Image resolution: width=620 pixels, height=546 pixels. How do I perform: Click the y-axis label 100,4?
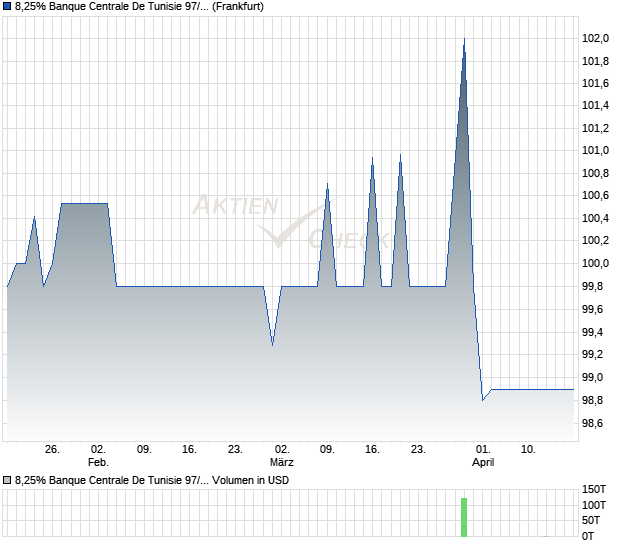(x=595, y=218)
